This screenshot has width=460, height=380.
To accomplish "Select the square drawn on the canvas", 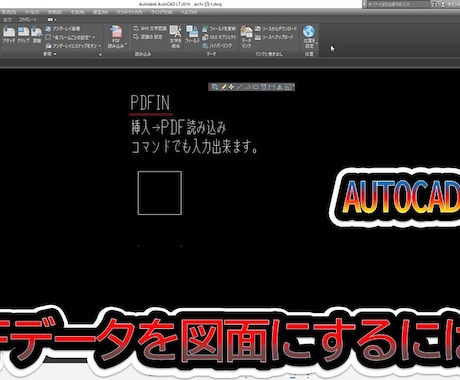I will point(160,193).
